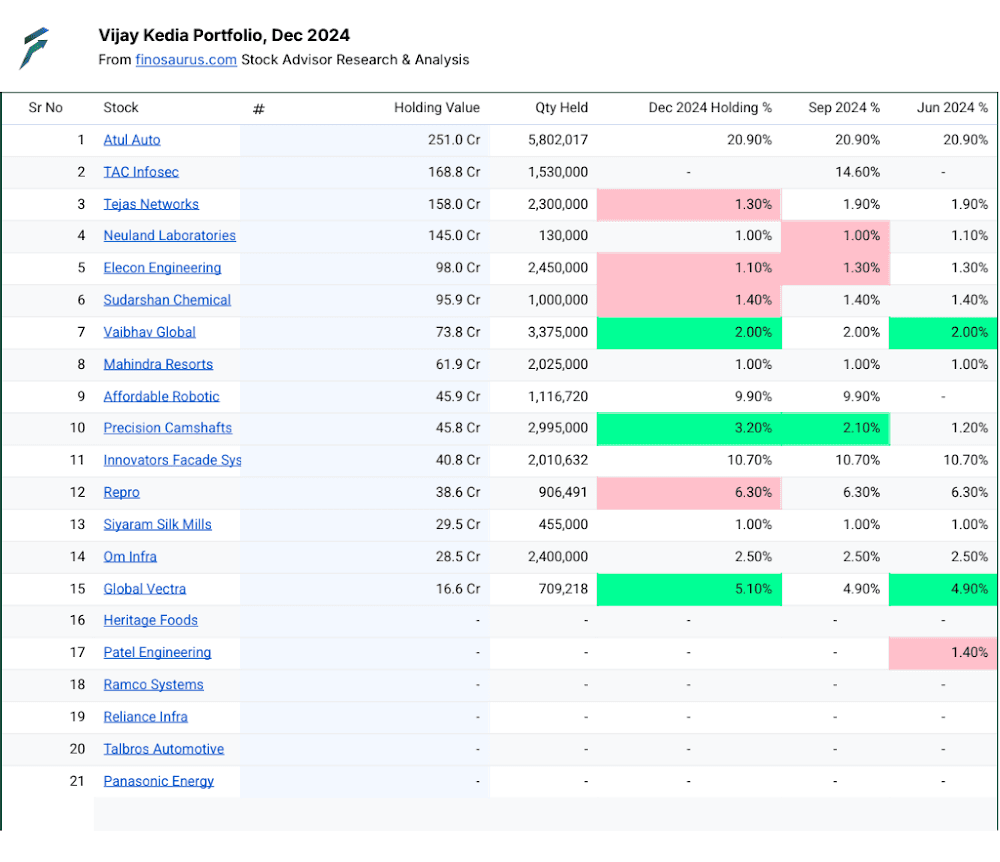The width and height of the screenshot is (1000, 862).
Task: Open the Neuland Laboratories stock link
Action: 170,236
